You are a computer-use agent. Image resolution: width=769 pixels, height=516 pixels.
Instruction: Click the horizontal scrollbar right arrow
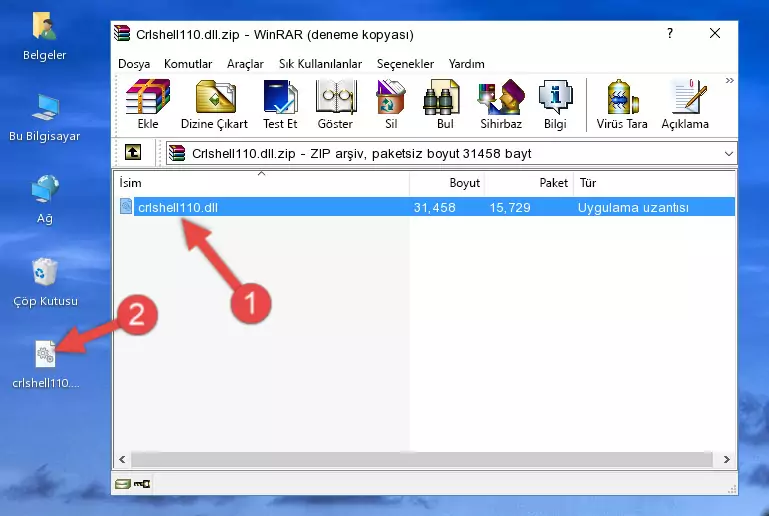coord(726,460)
